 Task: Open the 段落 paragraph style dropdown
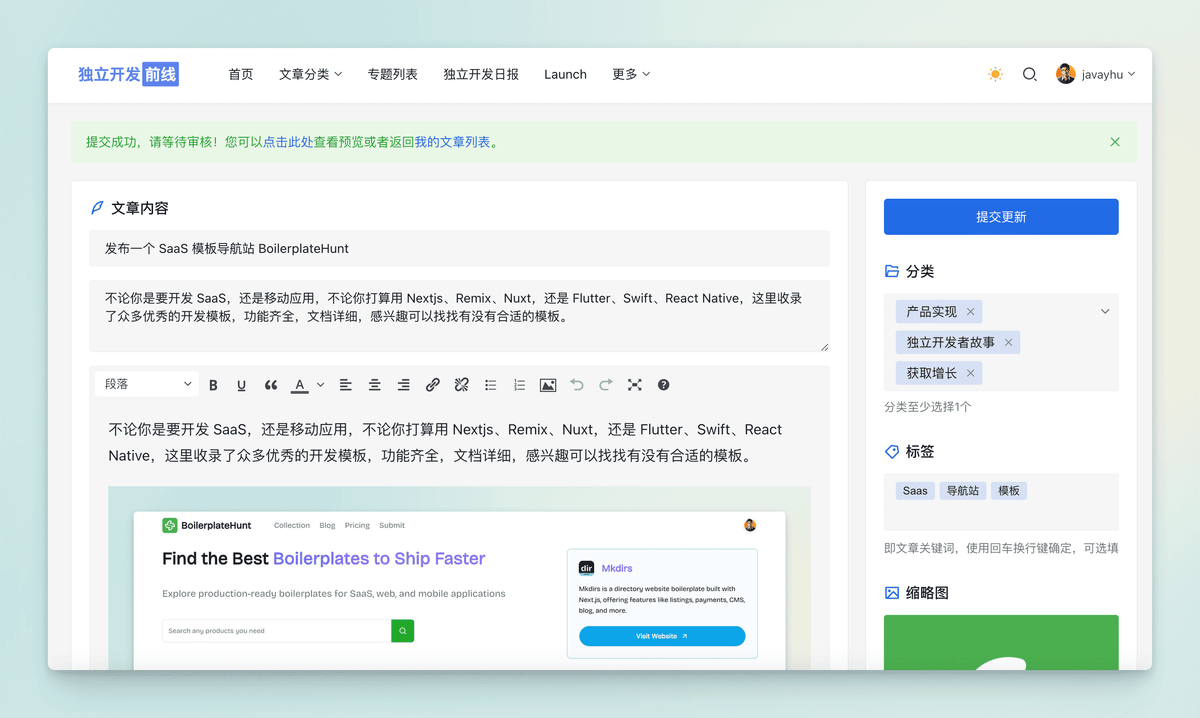coord(148,385)
